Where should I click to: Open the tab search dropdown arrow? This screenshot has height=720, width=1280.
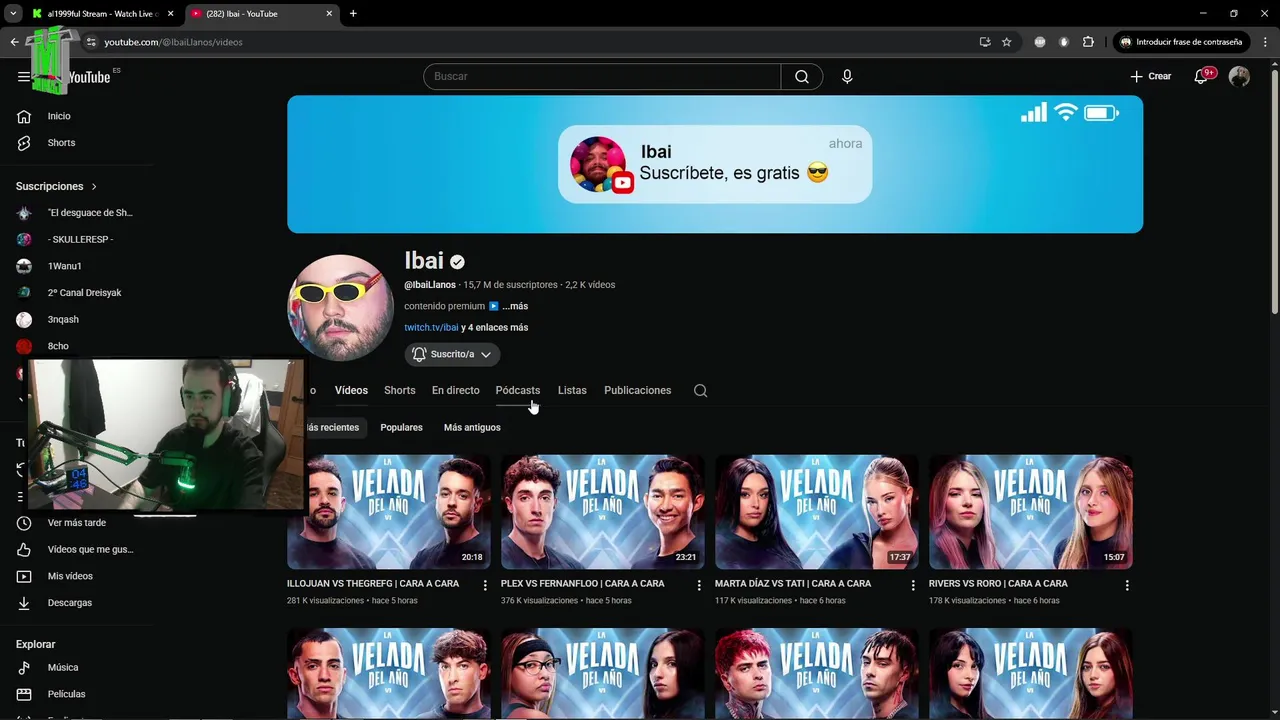click(x=13, y=14)
